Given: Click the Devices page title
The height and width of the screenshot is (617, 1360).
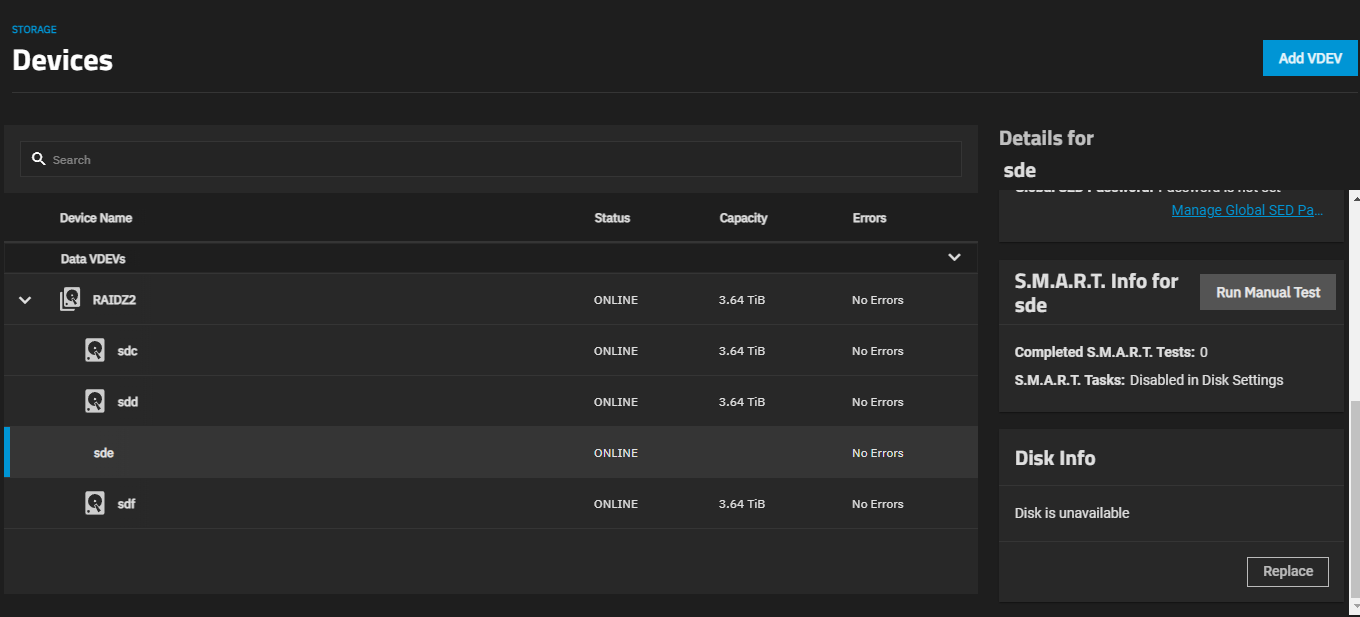Looking at the screenshot, I should (62, 60).
